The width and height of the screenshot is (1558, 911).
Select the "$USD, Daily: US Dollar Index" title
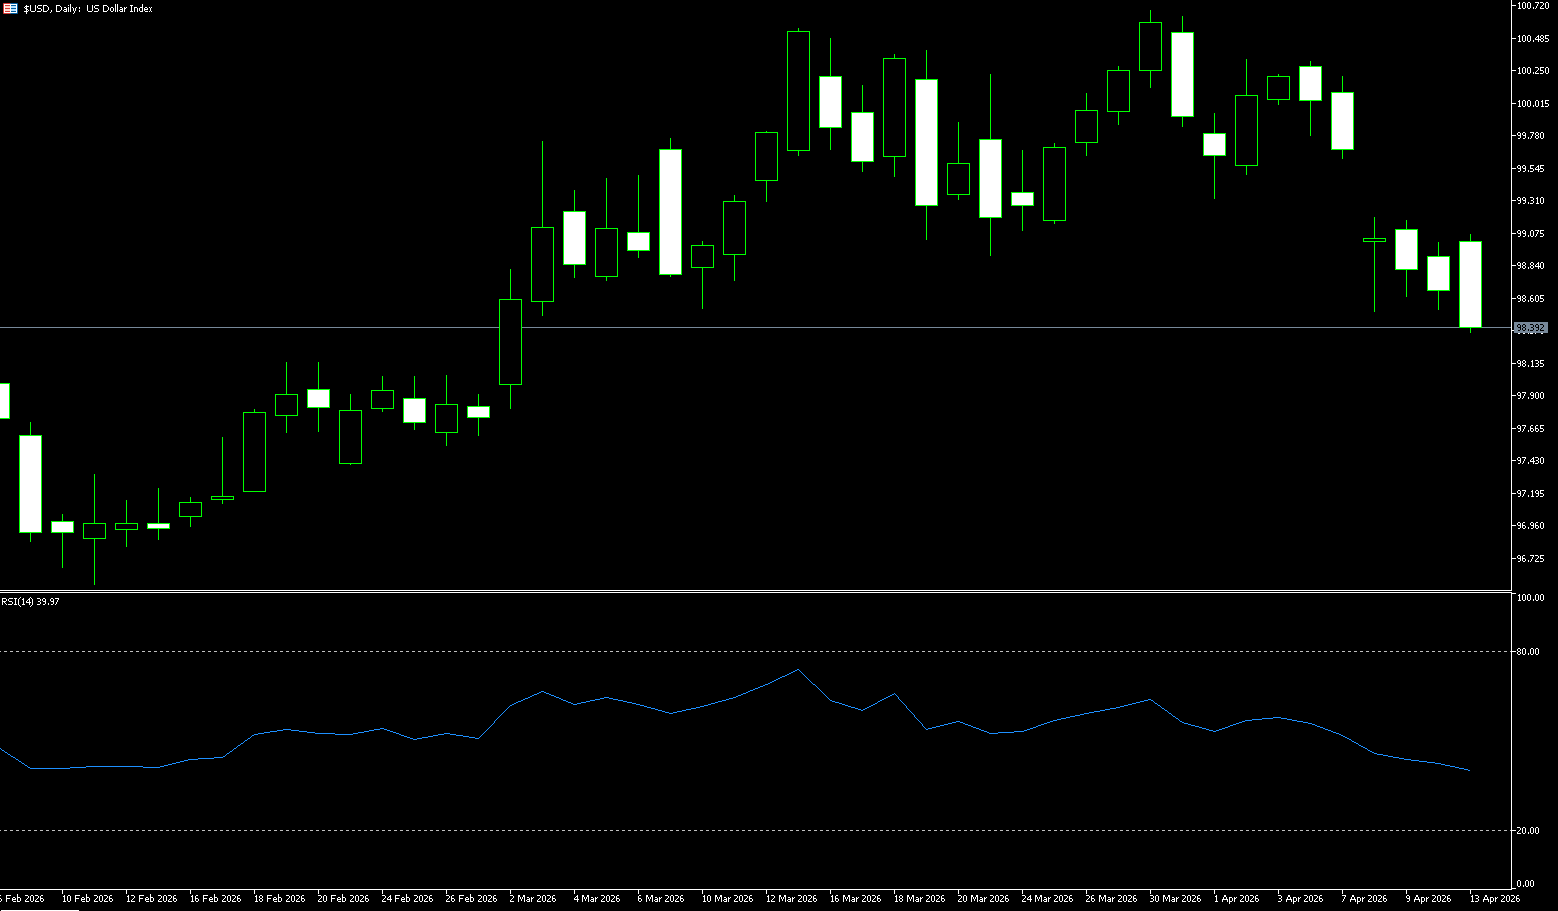coord(88,8)
